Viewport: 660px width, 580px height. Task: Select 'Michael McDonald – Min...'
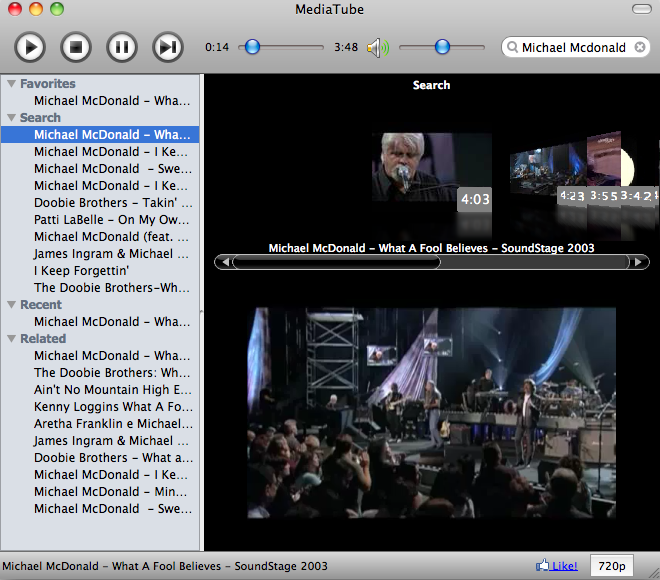tap(100, 492)
